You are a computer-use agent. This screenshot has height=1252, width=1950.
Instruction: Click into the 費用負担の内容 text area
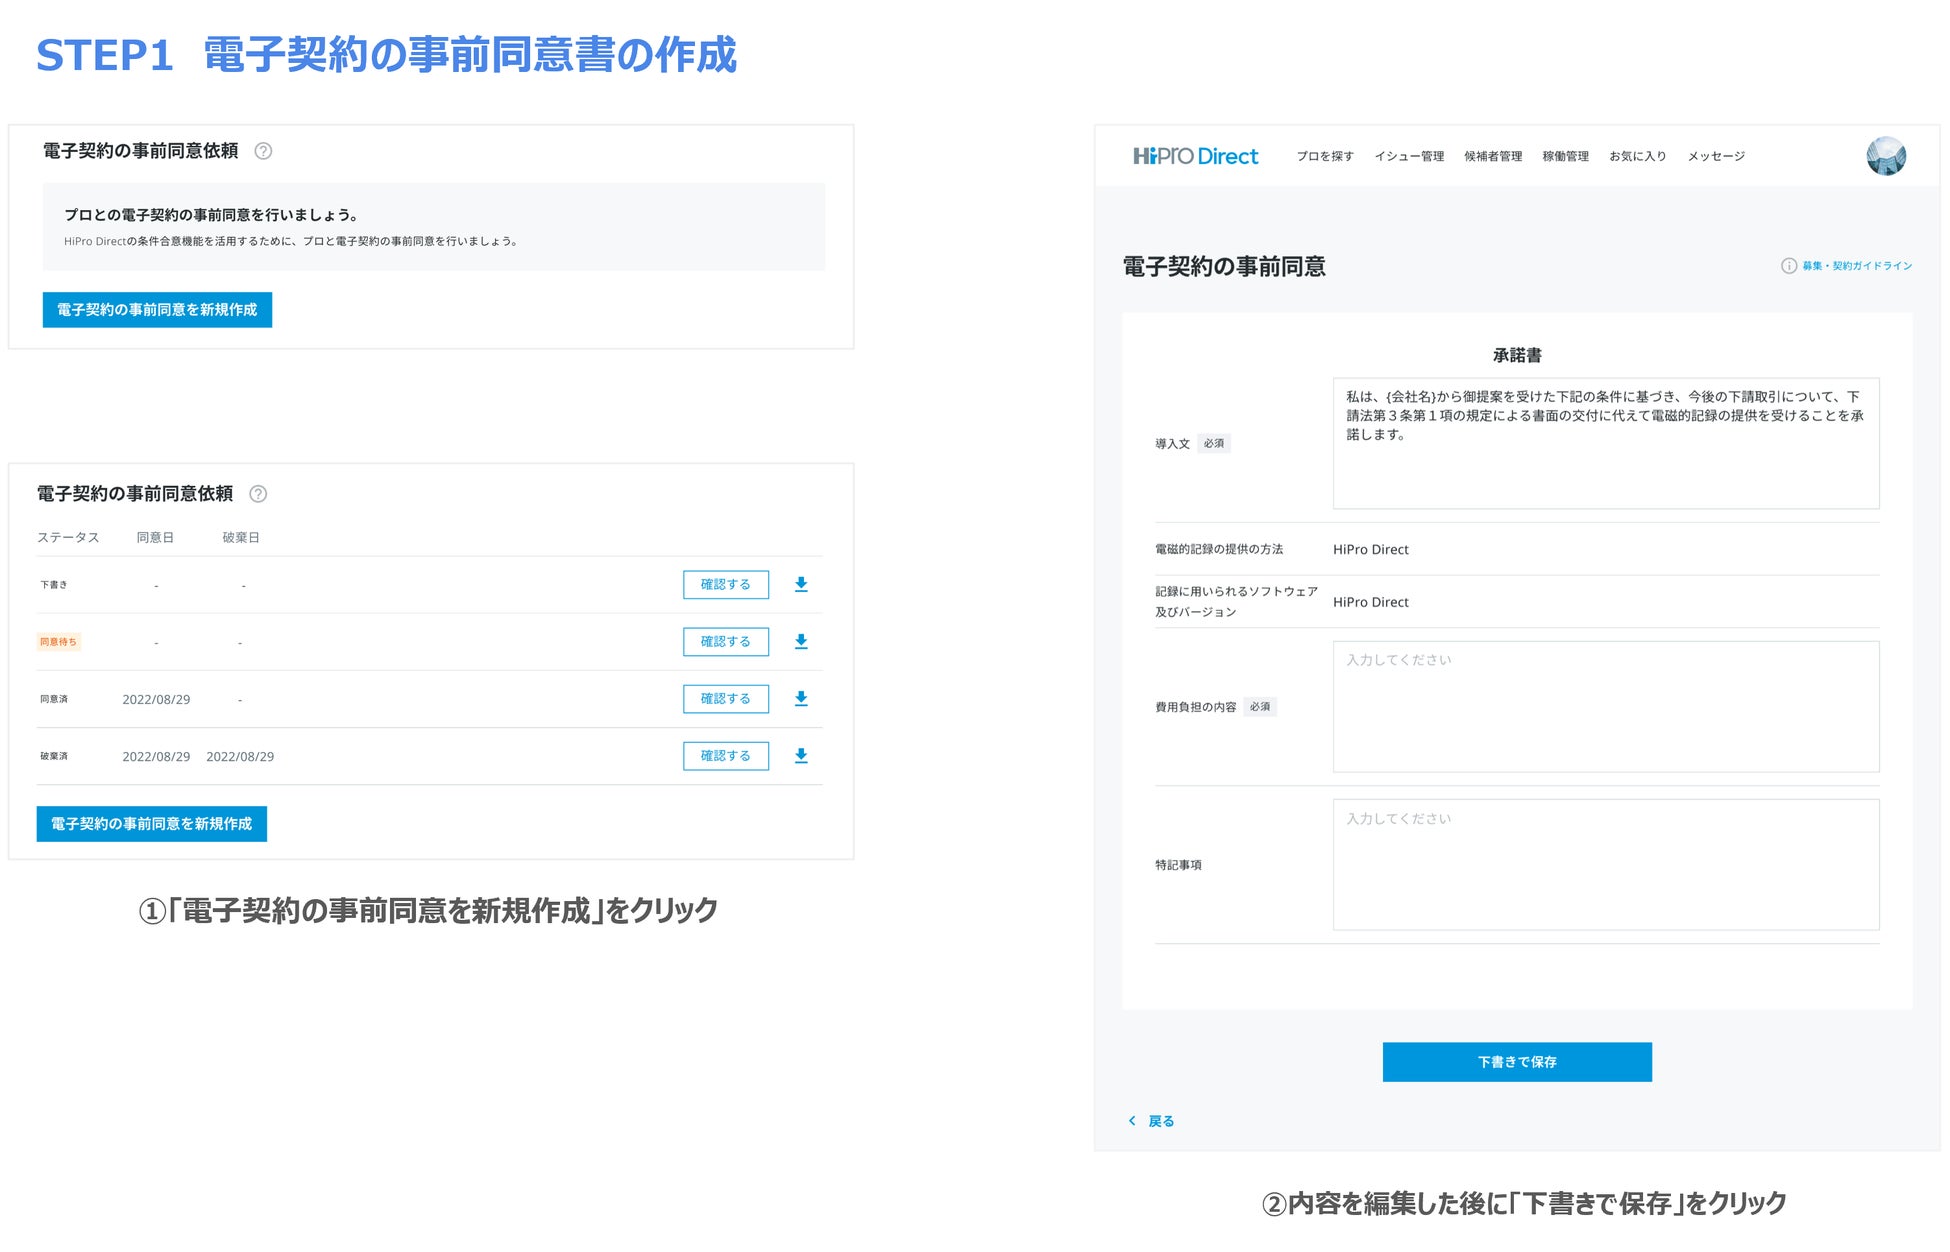pos(1605,706)
